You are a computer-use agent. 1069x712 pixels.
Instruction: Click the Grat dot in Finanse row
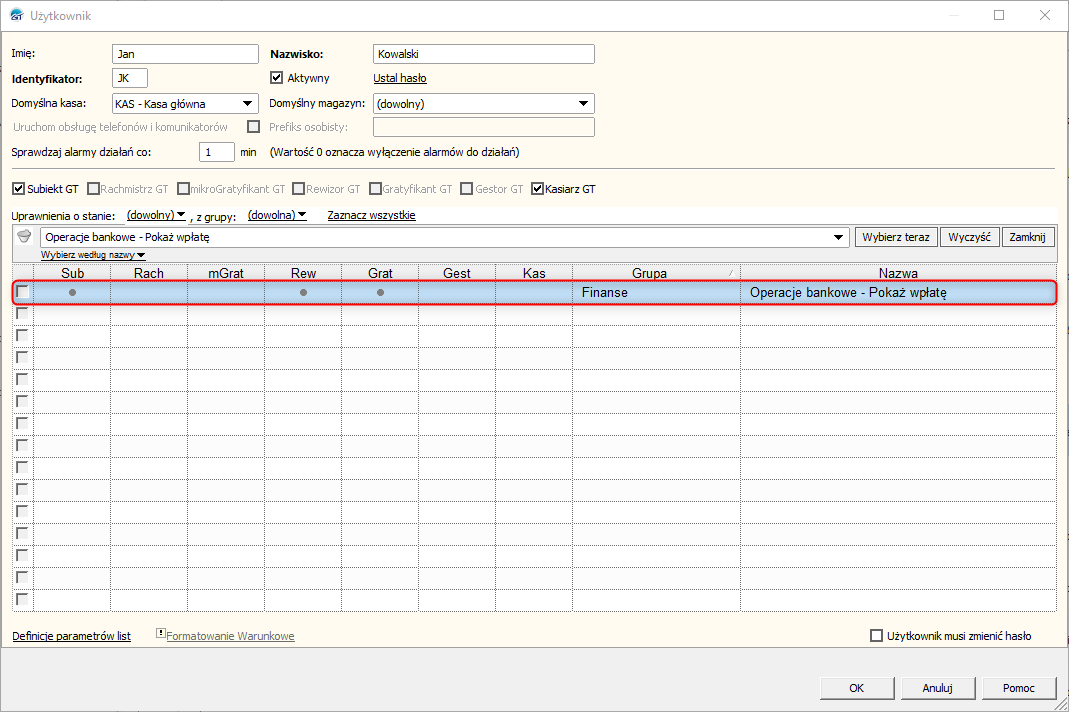(x=380, y=293)
